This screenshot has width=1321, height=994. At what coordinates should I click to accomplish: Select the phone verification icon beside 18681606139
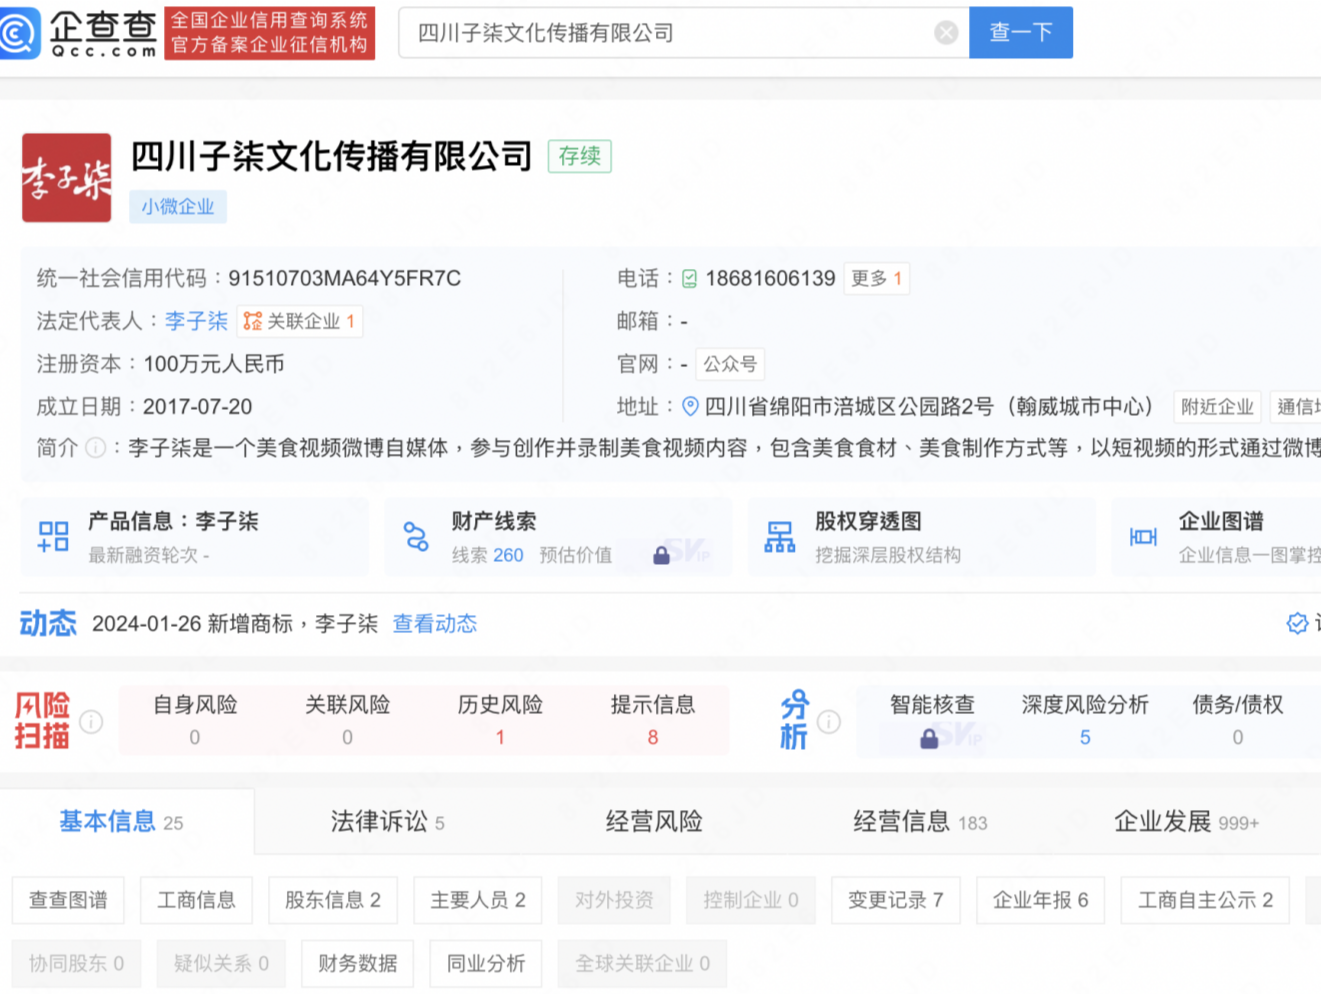click(x=689, y=279)
